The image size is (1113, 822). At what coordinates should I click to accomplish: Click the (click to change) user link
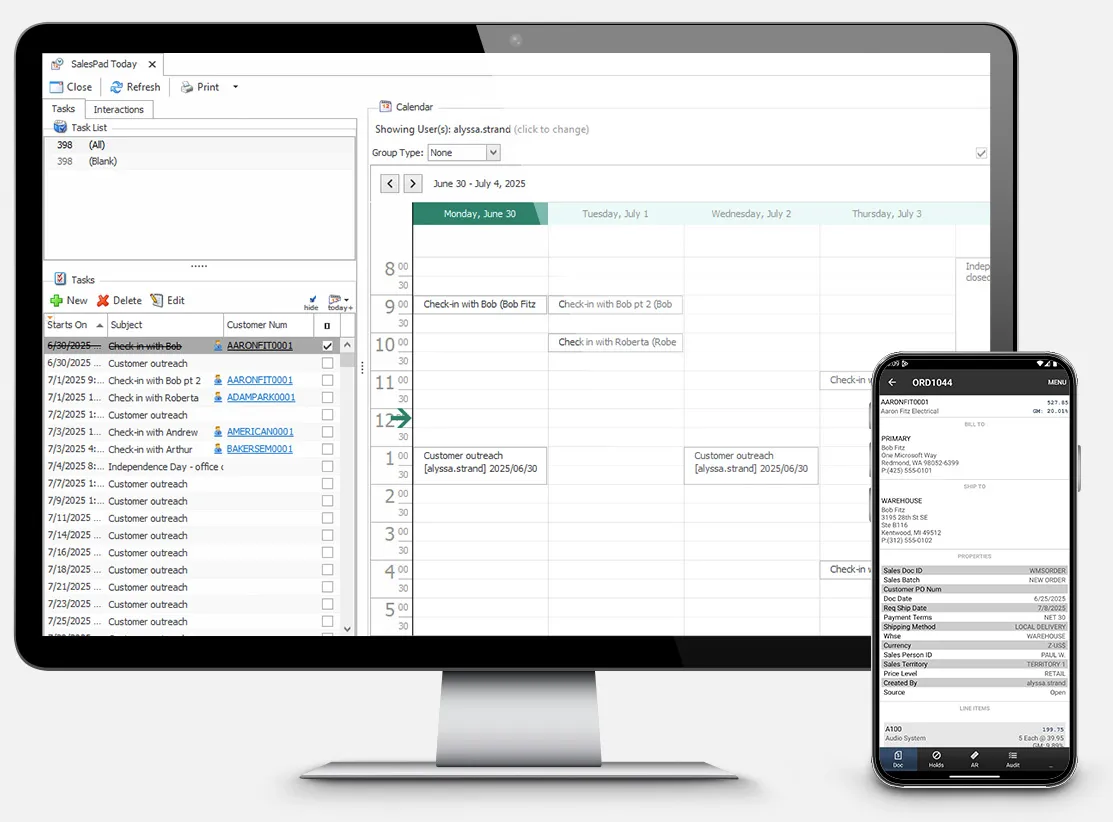click(x=552, y=129)
